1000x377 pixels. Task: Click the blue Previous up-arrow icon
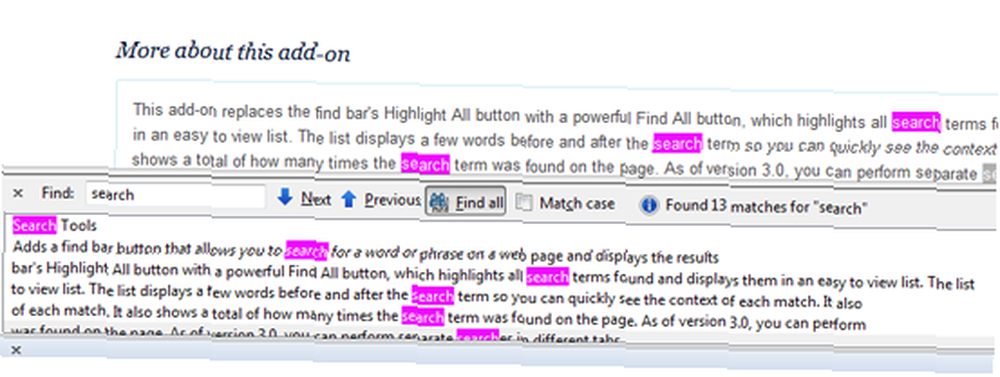(348, 200)
